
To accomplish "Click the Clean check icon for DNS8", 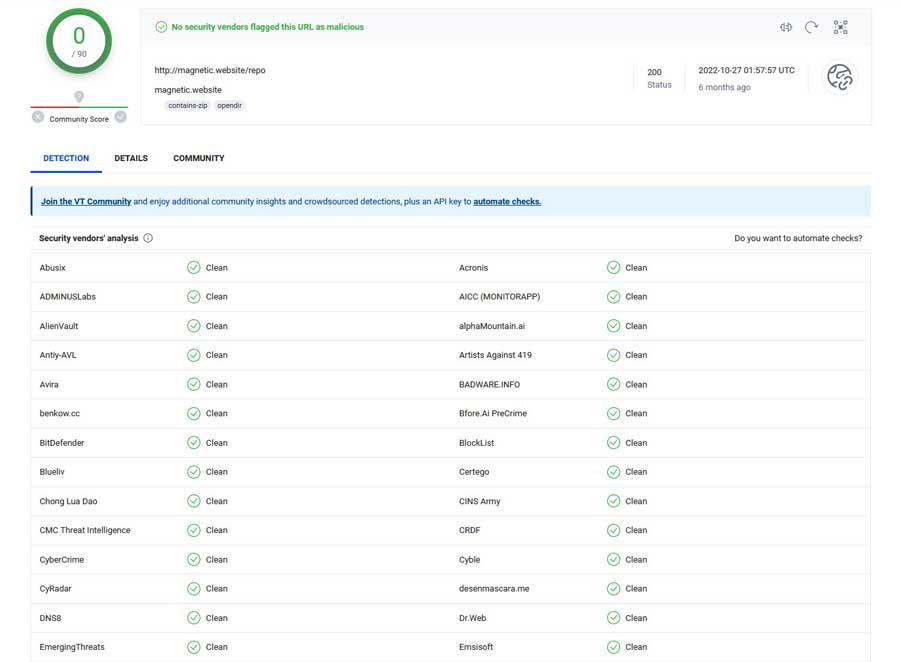I will click(194, 618).
